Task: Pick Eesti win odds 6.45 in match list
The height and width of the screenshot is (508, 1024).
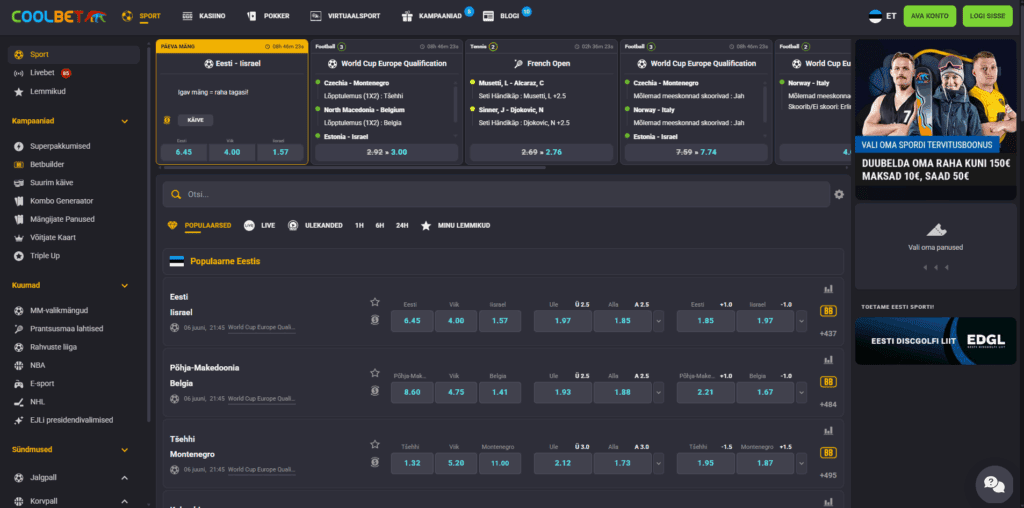Action: [412, 321]
